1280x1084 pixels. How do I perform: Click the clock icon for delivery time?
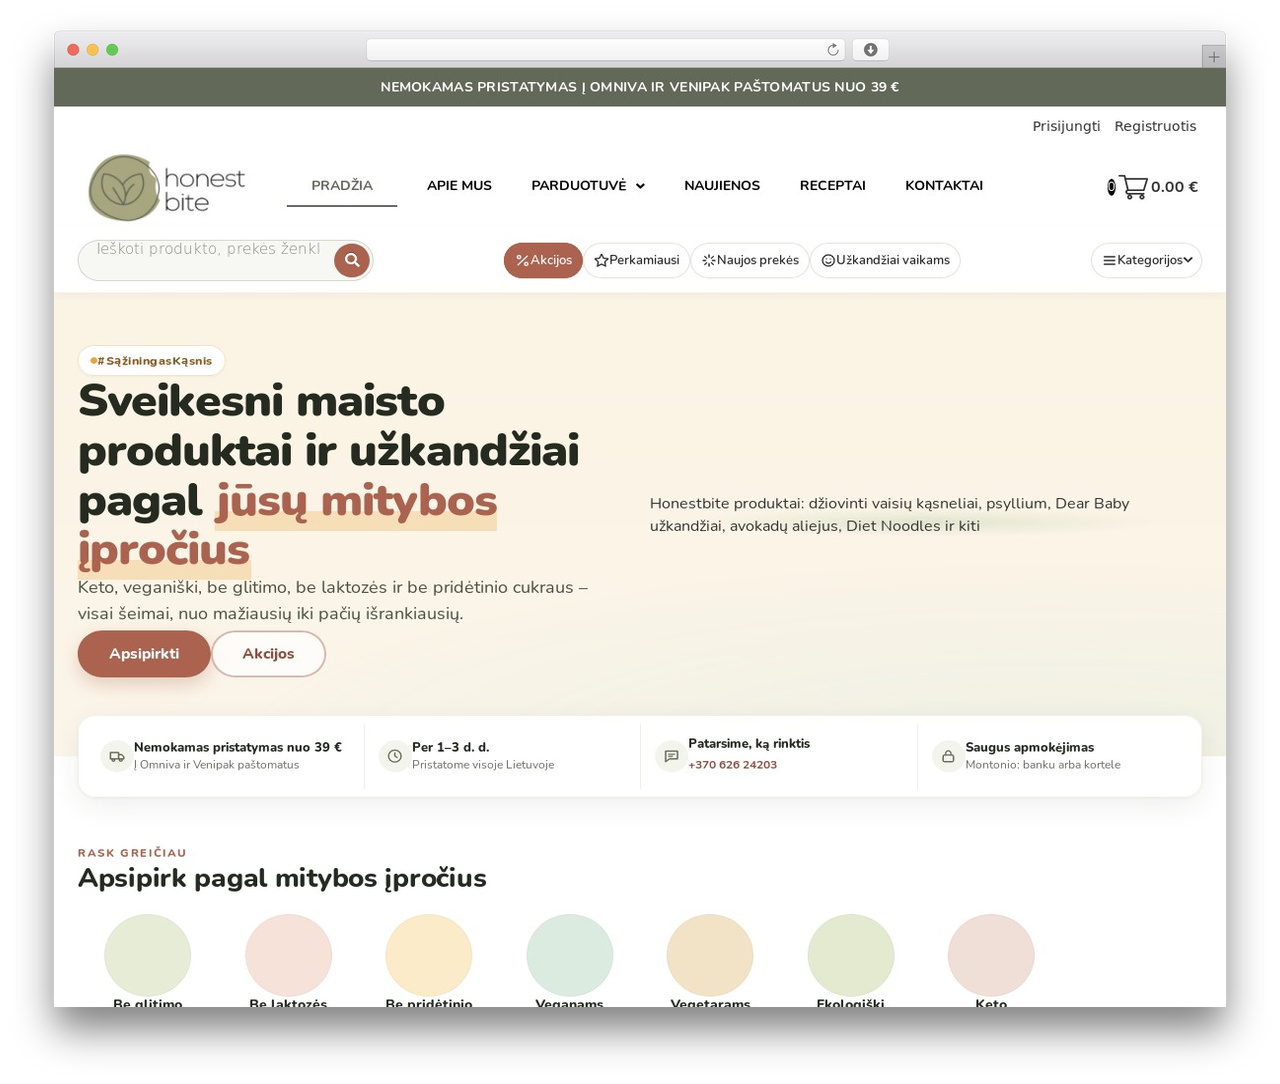[395, 756]
